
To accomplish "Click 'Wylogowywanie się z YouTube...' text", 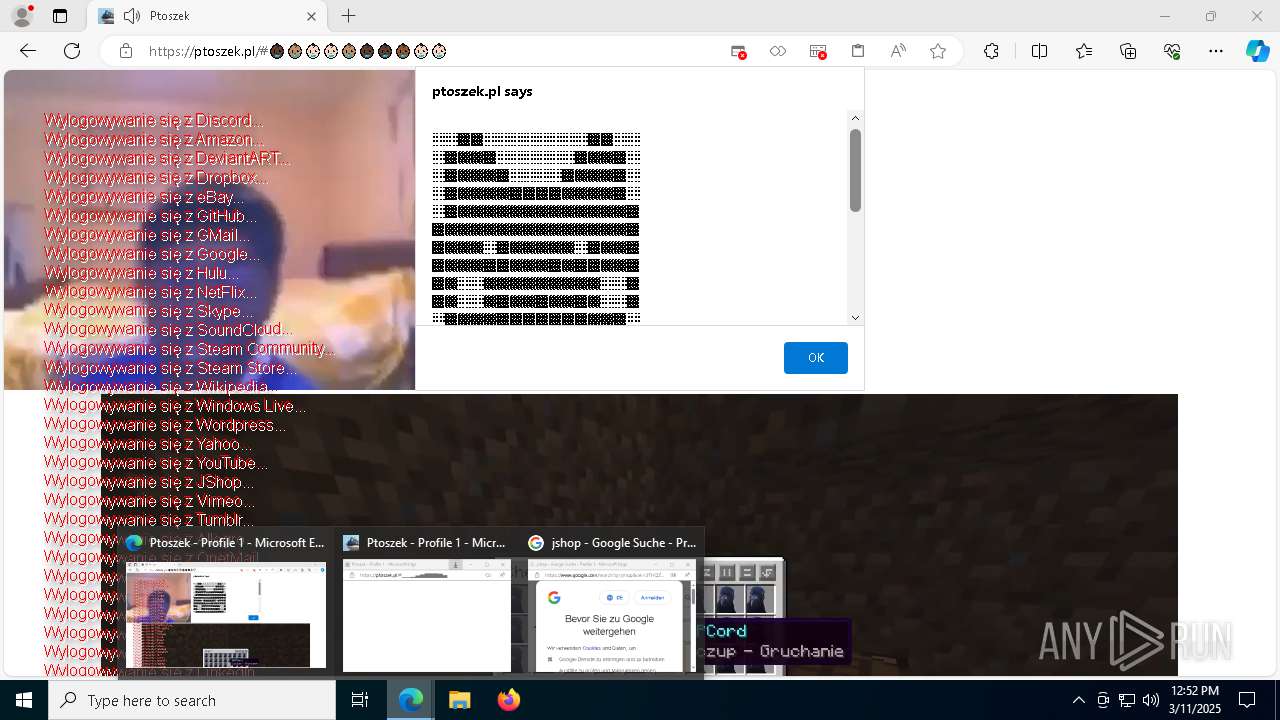I will click(156, 463).
